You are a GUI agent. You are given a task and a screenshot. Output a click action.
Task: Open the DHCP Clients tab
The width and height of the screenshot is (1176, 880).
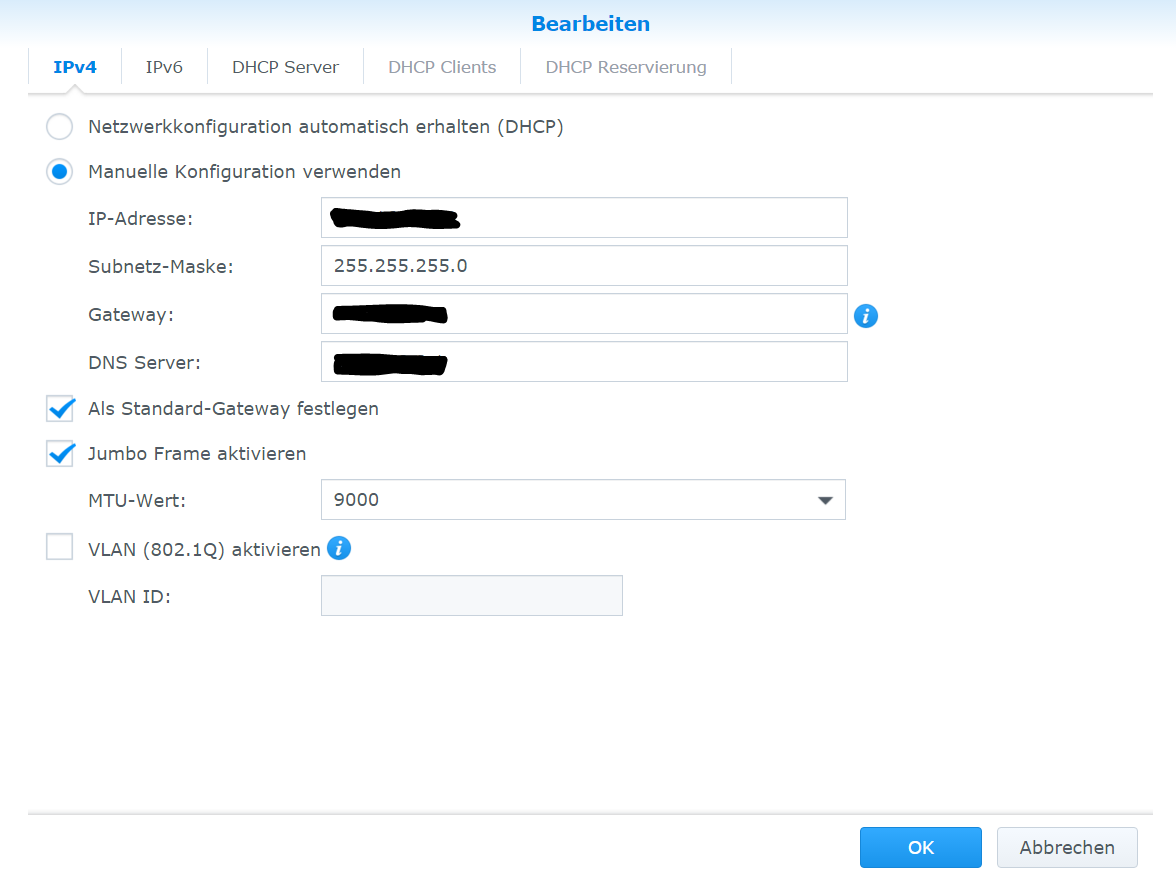point(442,68)
